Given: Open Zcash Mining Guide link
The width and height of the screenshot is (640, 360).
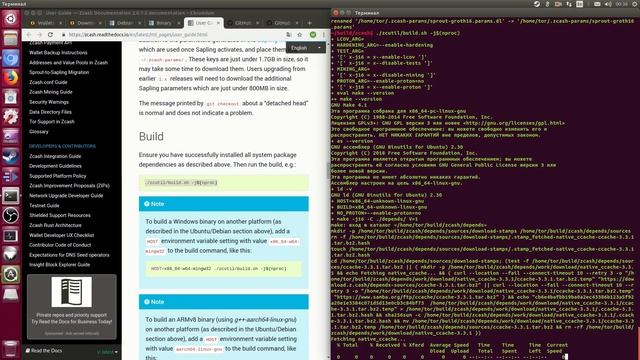Looking at the screenshot, I should coord(51,92).
